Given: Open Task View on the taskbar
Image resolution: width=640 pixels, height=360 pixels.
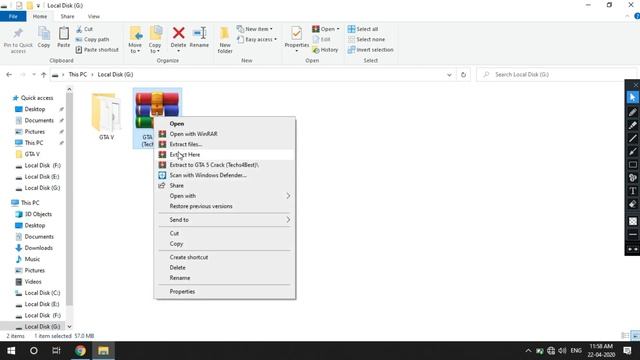Looking at the screenshot, I should pyautogui.click(x=56, y=351).
